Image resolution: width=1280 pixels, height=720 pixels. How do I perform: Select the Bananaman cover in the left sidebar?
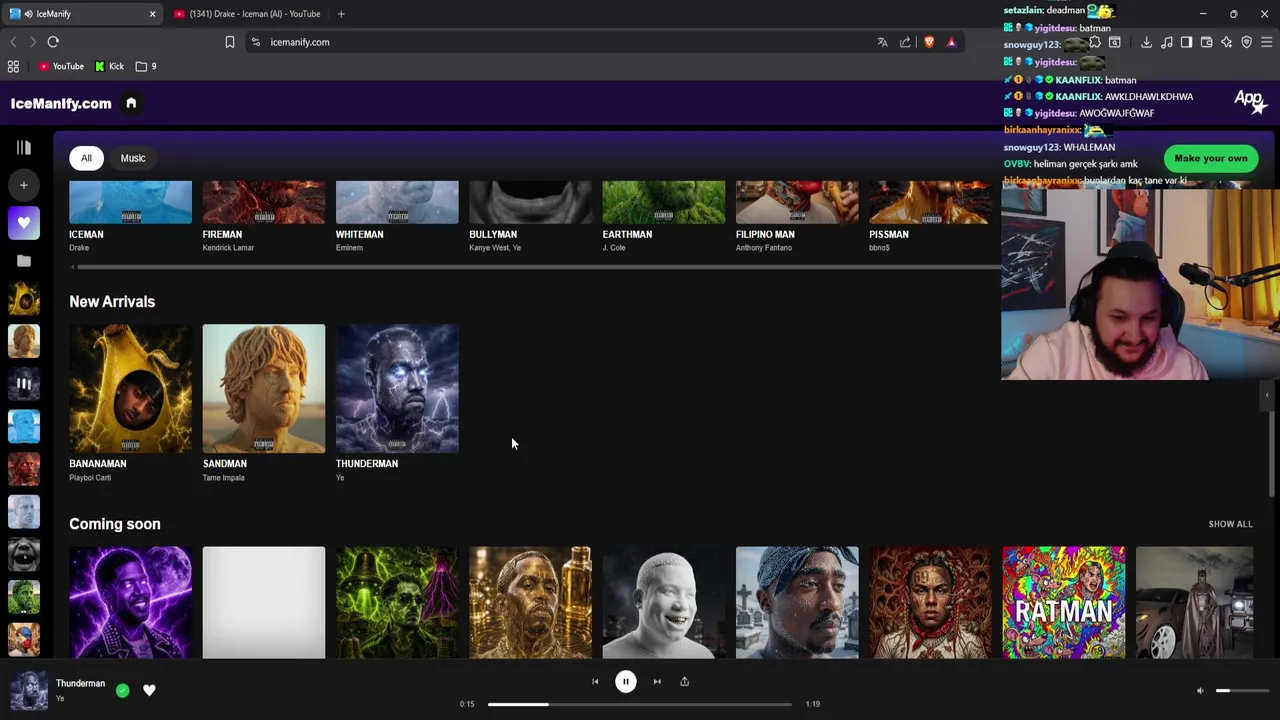pyautogui.click(x=24, y=298)
